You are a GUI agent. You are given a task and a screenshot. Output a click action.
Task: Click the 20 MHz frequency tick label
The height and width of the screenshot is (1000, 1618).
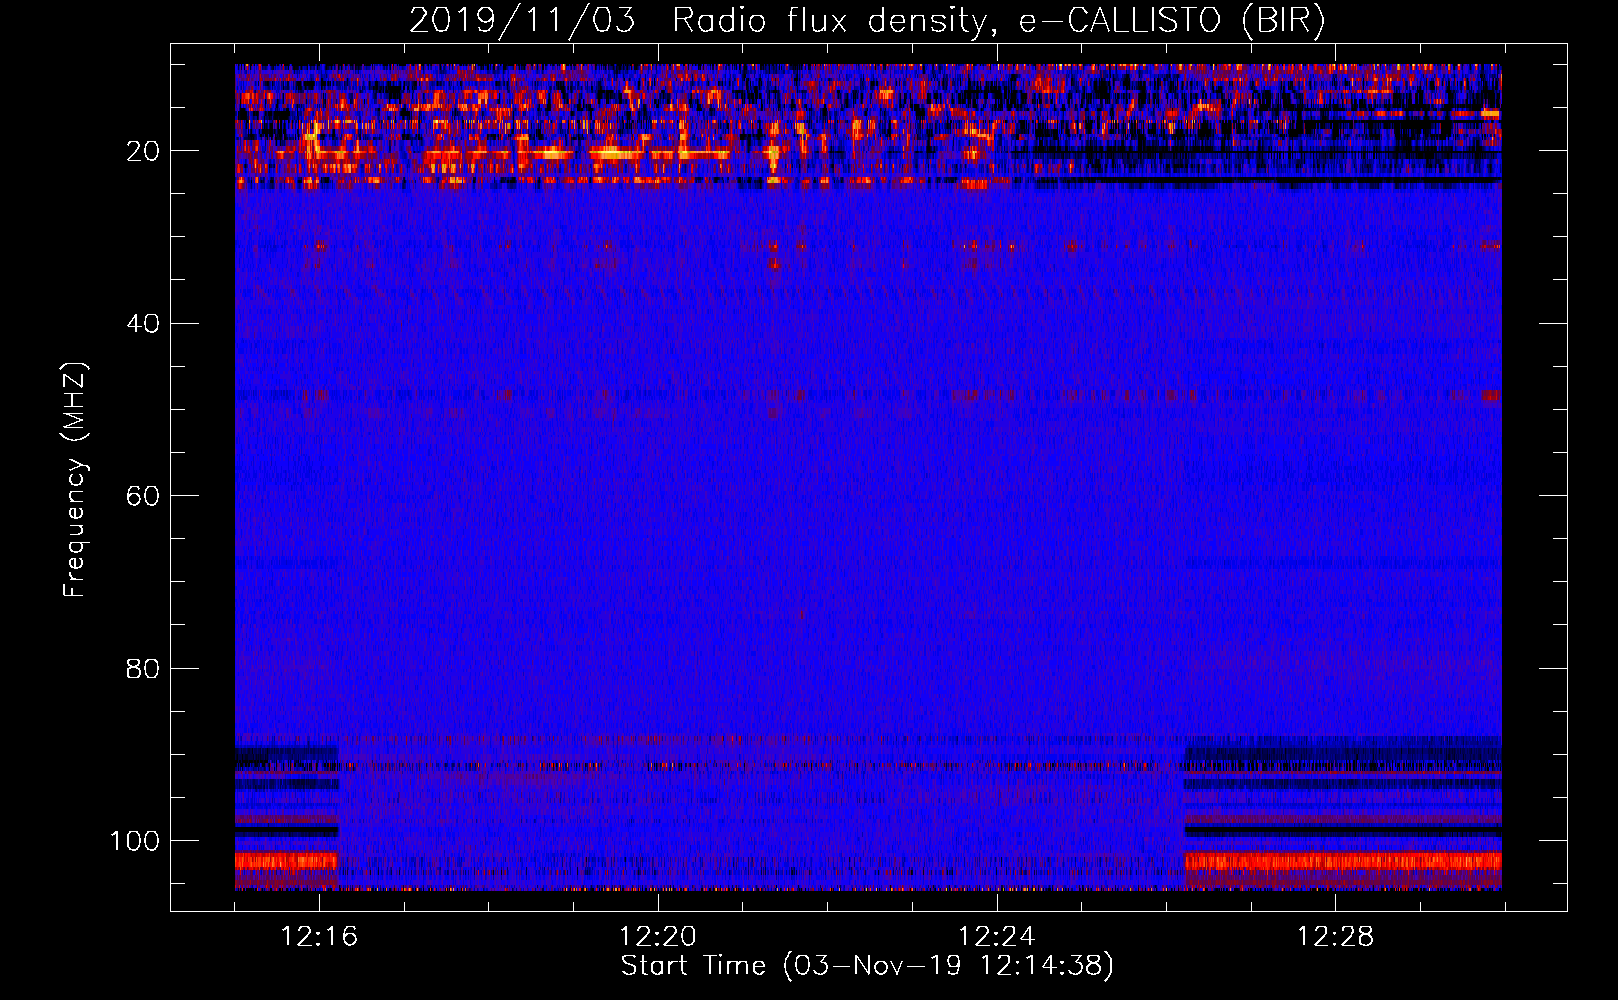pos(143,152)
